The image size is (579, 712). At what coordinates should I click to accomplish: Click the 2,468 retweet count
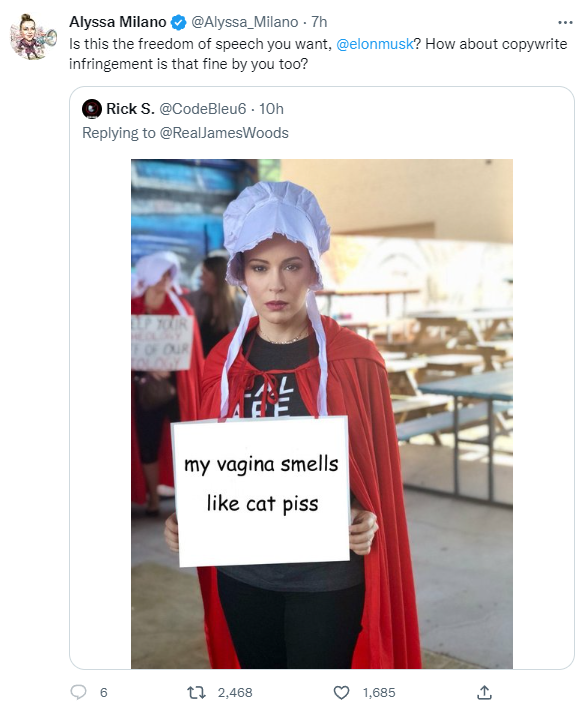[235, 692]
